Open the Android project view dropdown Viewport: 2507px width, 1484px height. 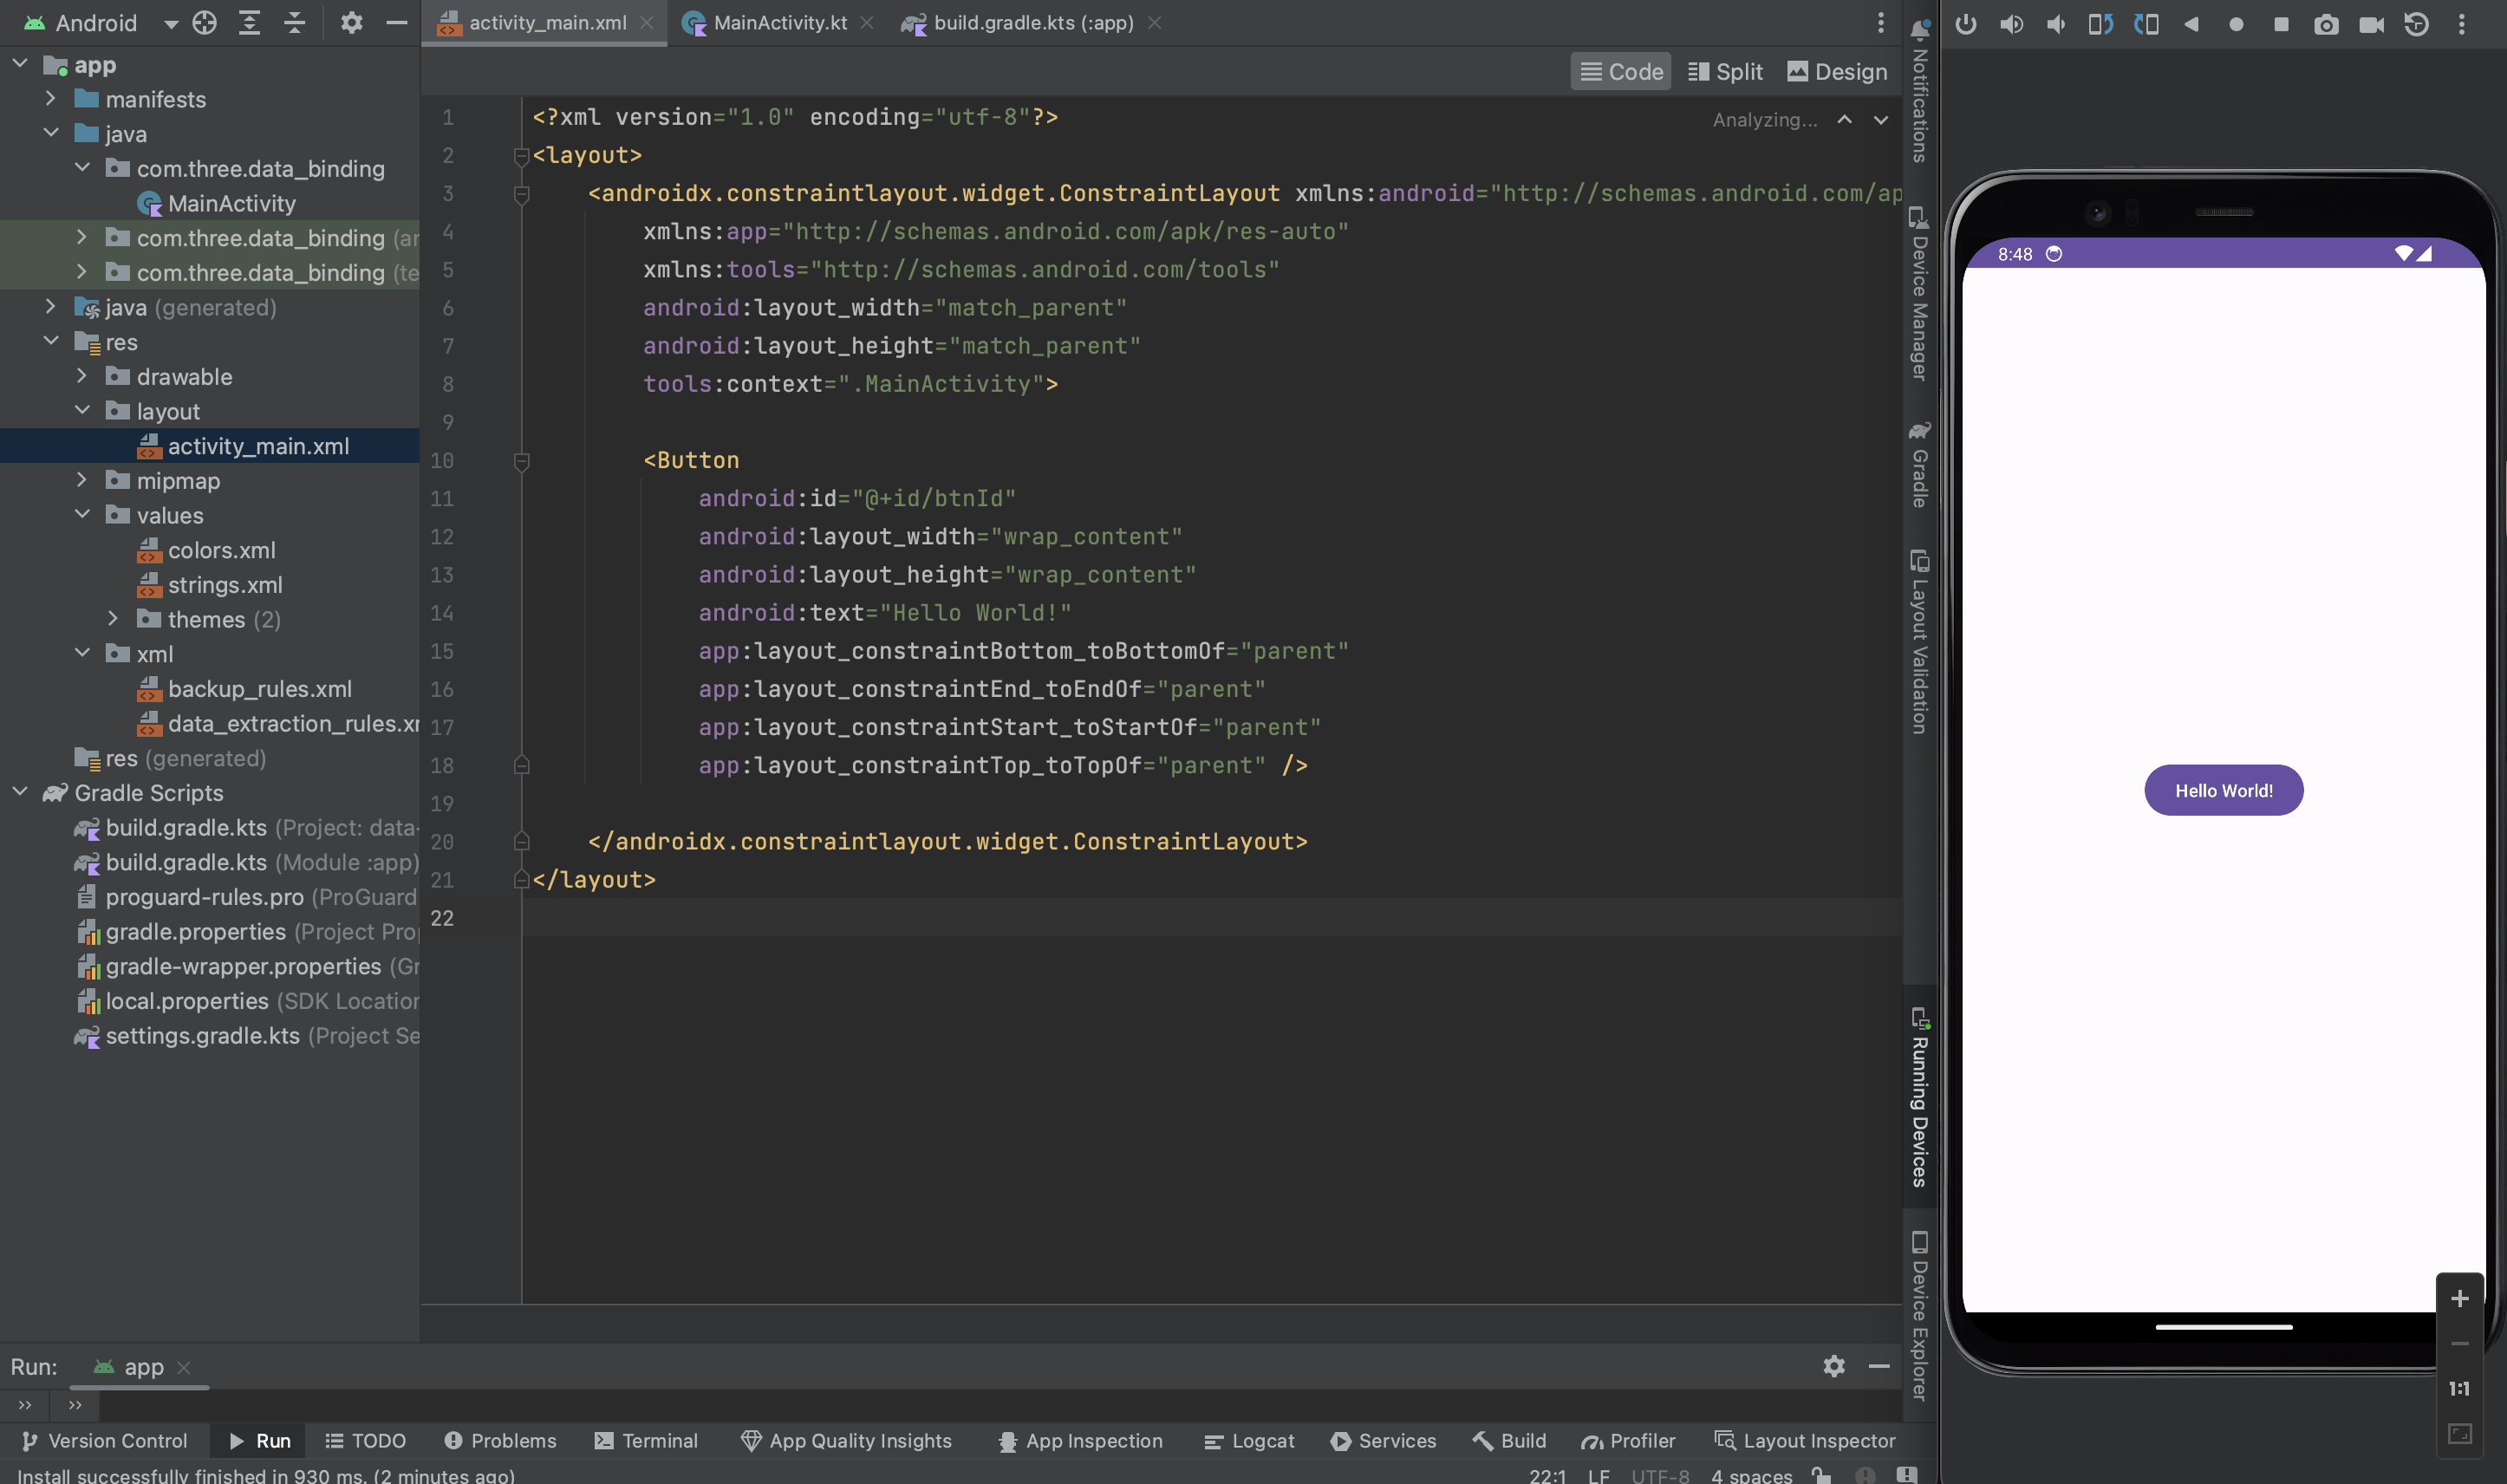170,23
